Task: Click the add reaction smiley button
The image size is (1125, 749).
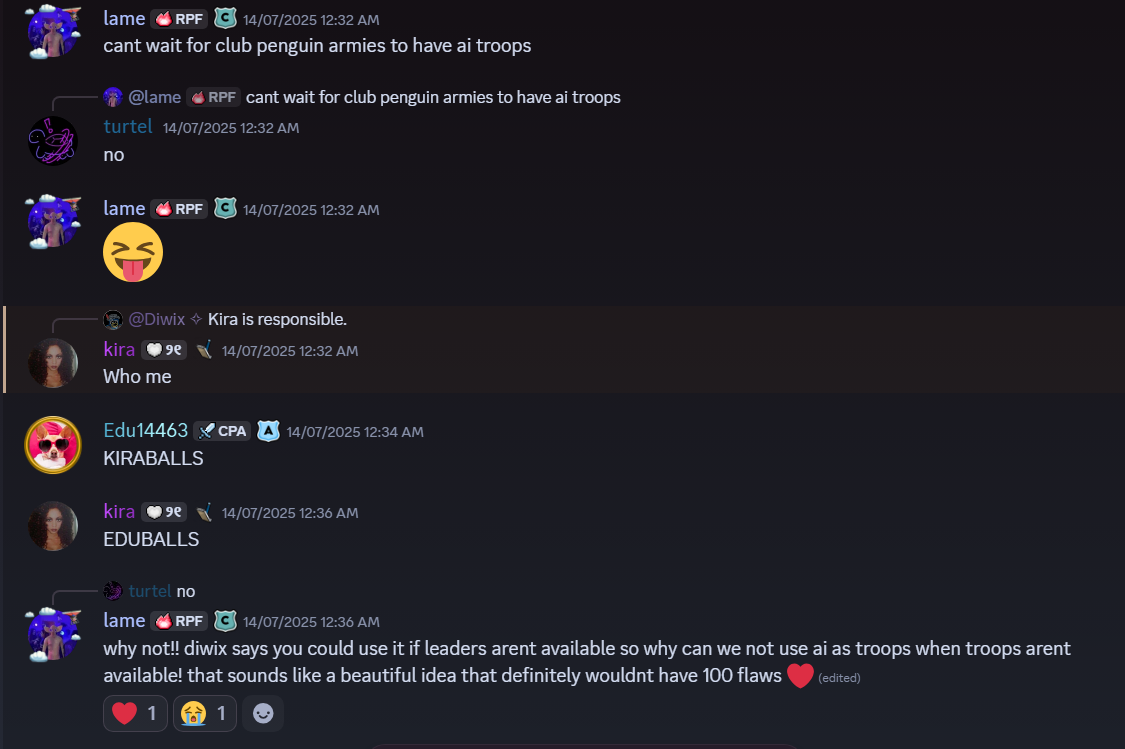Action: pos(263,714)
